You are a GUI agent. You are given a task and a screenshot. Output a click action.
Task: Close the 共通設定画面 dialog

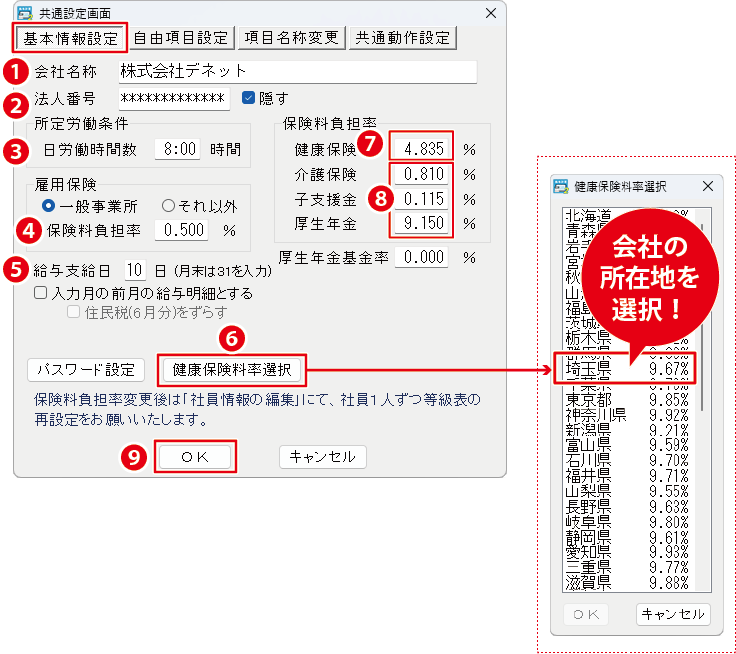(x=490, y=13)
